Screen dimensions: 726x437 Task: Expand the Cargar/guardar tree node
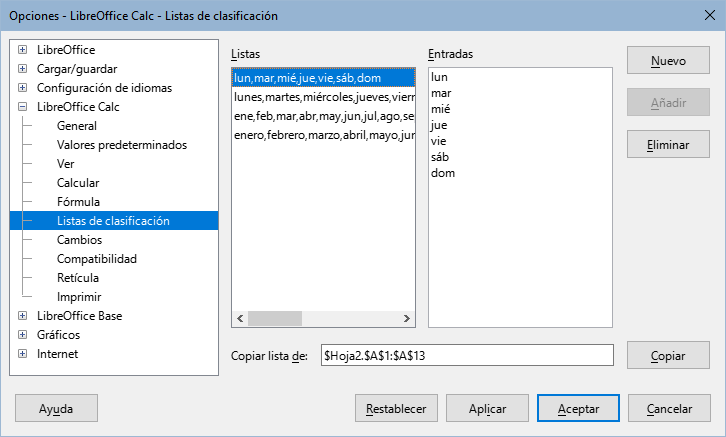click(23, 69)
